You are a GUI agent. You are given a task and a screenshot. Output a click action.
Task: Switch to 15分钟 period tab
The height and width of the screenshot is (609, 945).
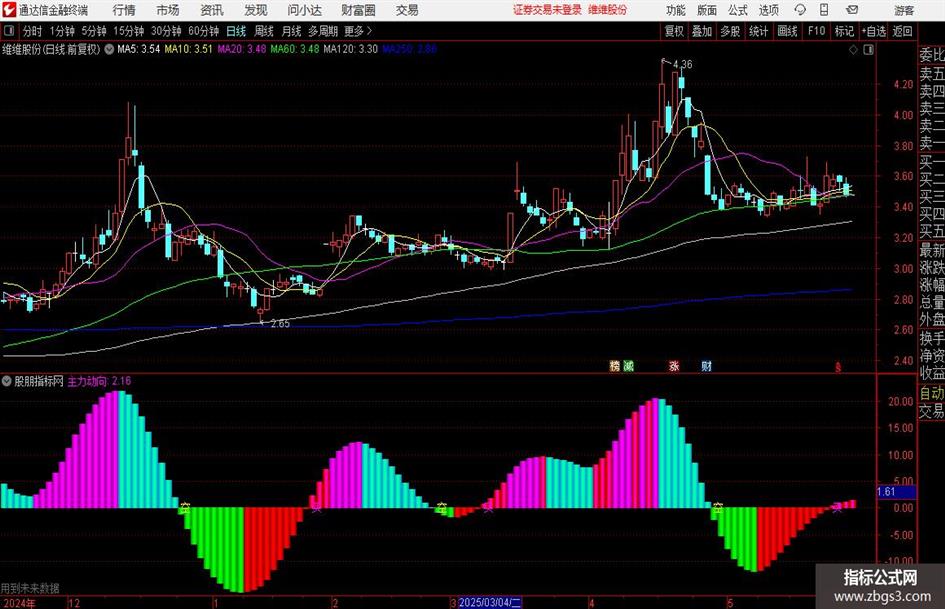coord(129,31)
